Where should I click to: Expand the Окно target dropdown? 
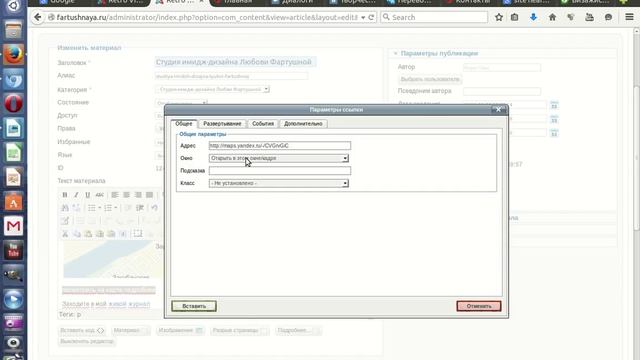pyautogui.click(x=345, y=158)
